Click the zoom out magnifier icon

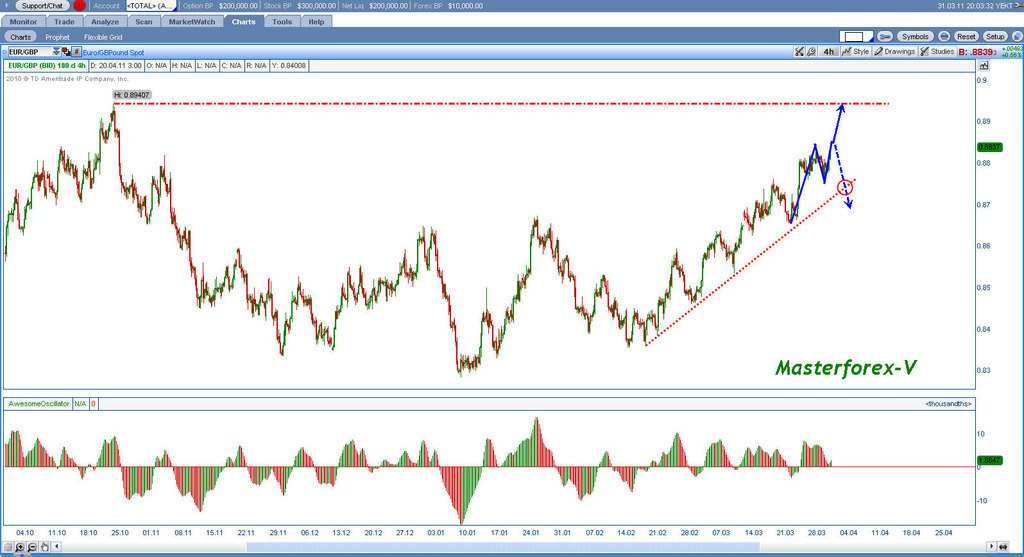click(x=32, y=547)
